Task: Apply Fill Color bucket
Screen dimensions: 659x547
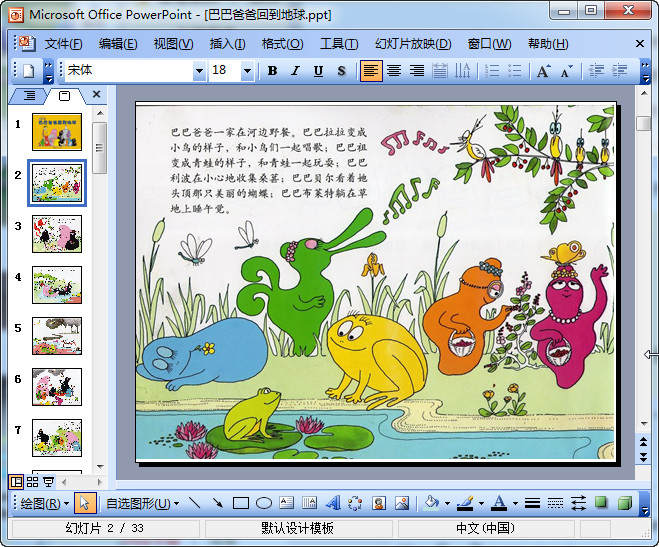Action: pyautogui.click(x=432, y=503)
